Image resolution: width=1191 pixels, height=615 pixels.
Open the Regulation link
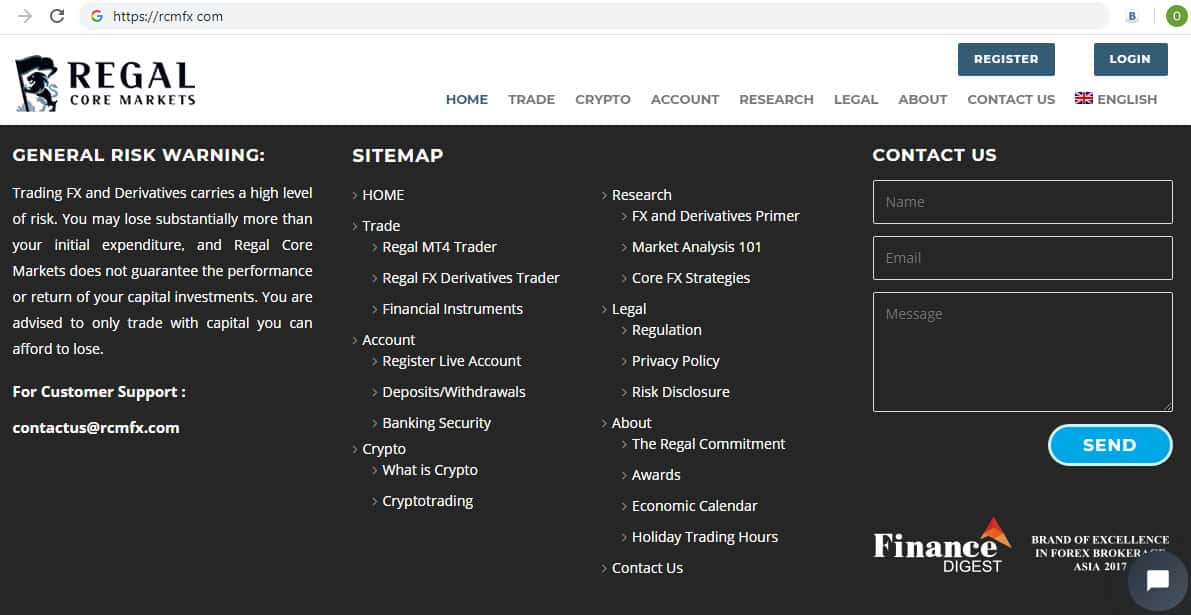pos(667,330)
